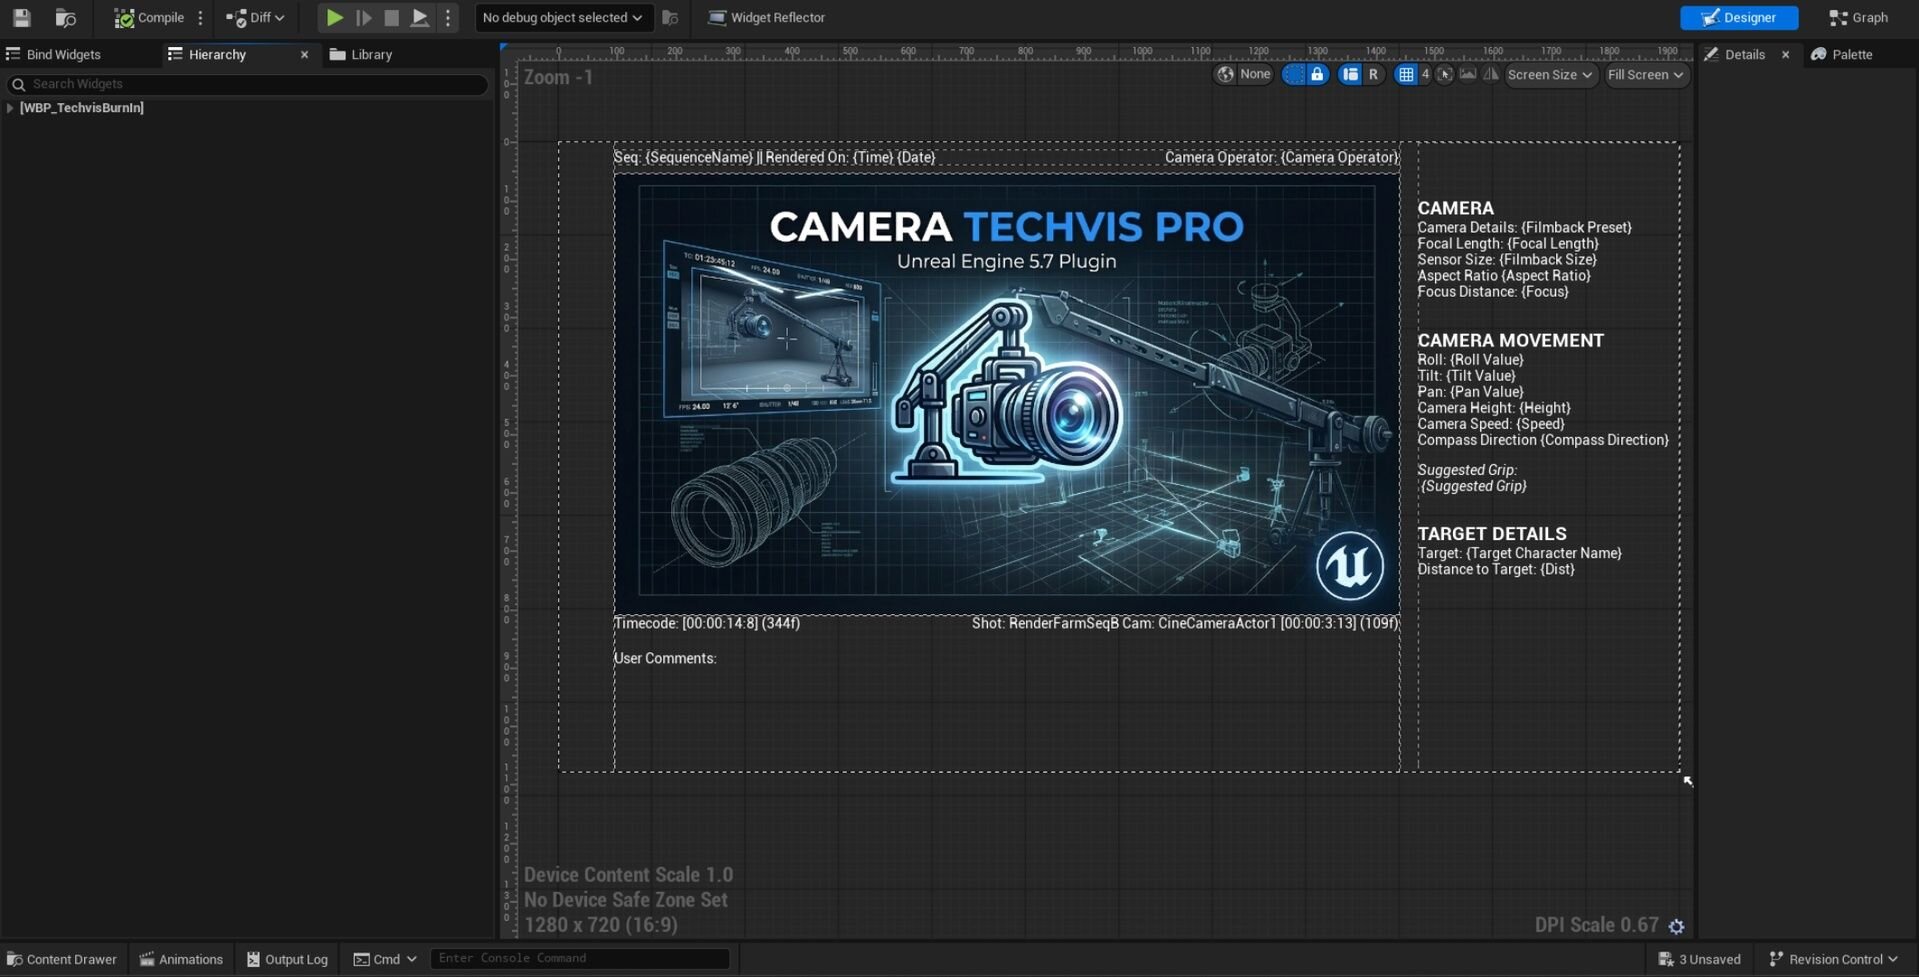Expand the WBP_TechvisBurnIn tree item

click(x=10, y=108)
